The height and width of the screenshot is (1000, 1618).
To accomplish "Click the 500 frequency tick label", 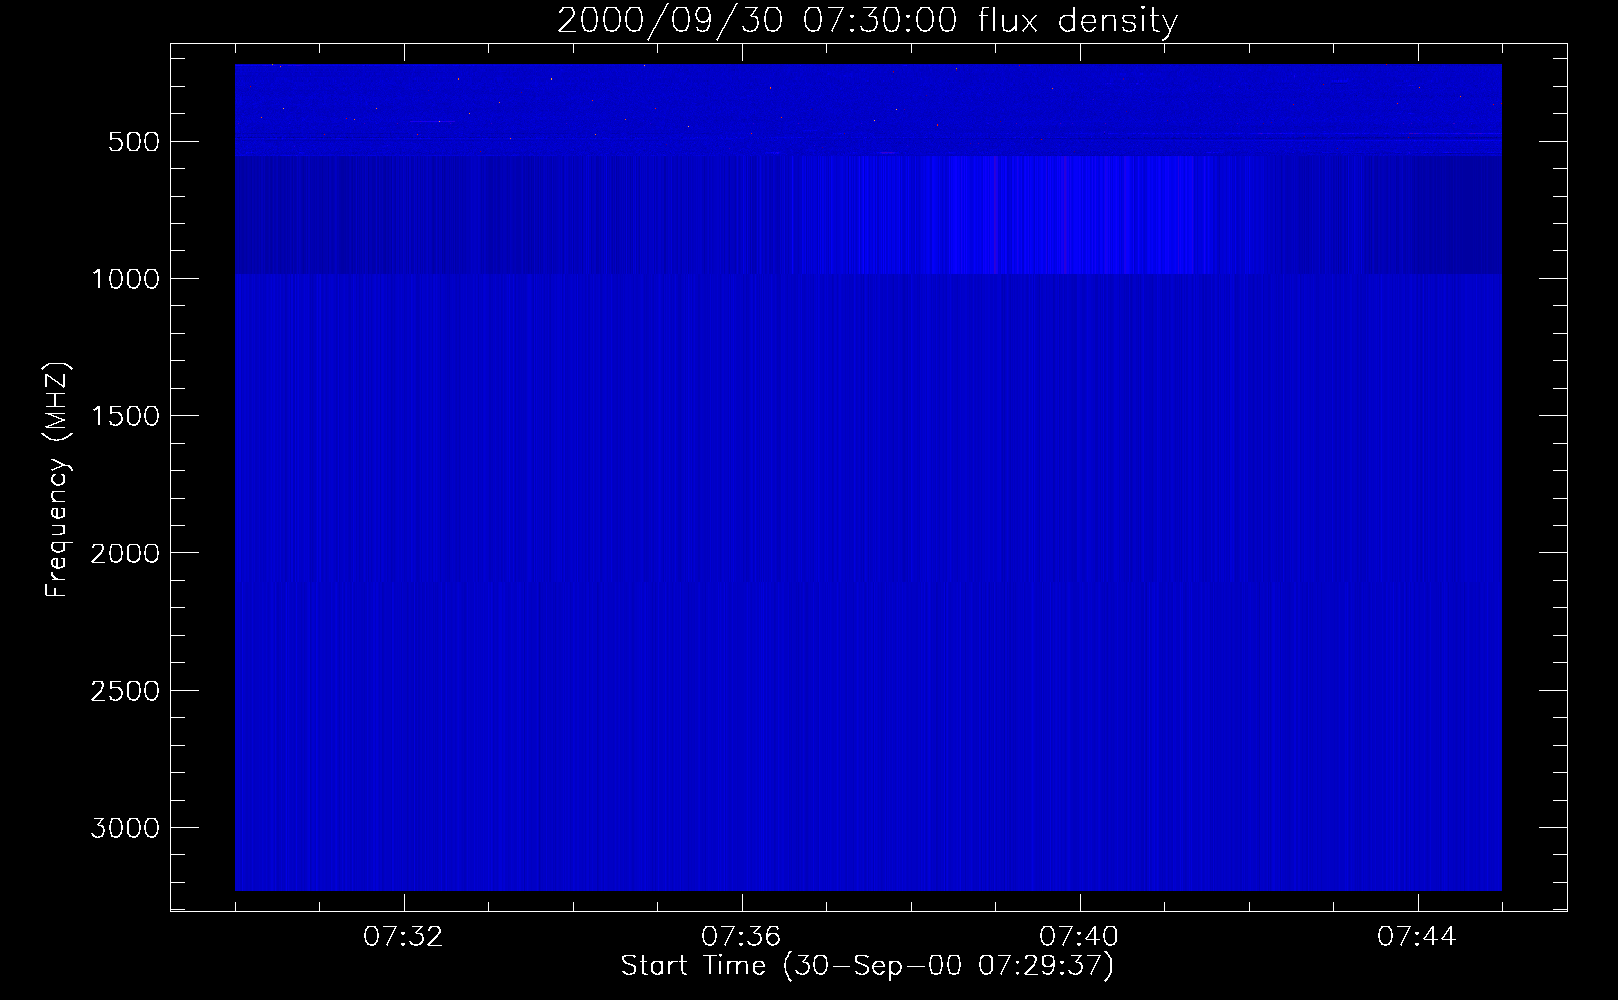I will click(x=134, y=142).
